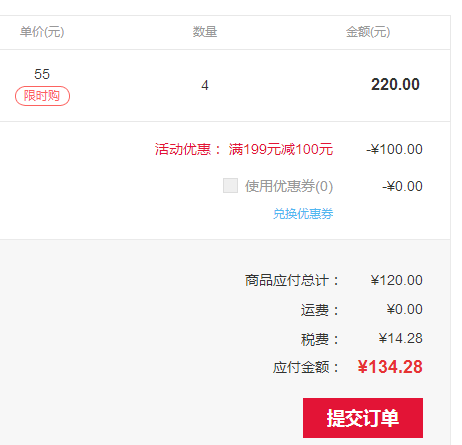Click the -¥100.00 discount amount
The height and width of the screenshot is (445, 462).
click(394, 149)
